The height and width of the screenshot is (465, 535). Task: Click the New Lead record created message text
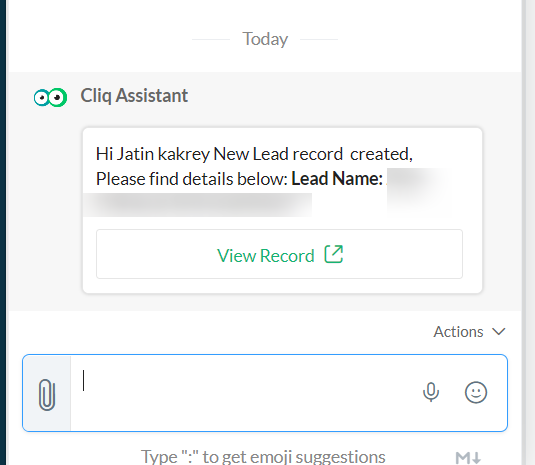tap(254, 154)
